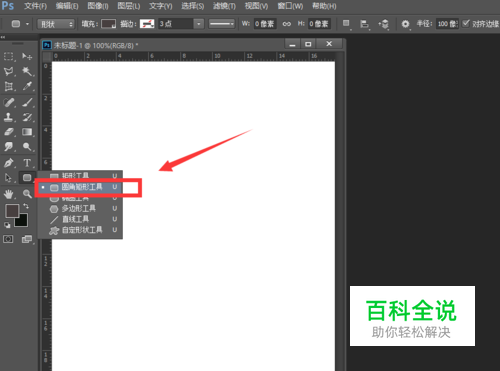Change the screen mode
This screenshot has width=500, height=371.
click(27, 239)
